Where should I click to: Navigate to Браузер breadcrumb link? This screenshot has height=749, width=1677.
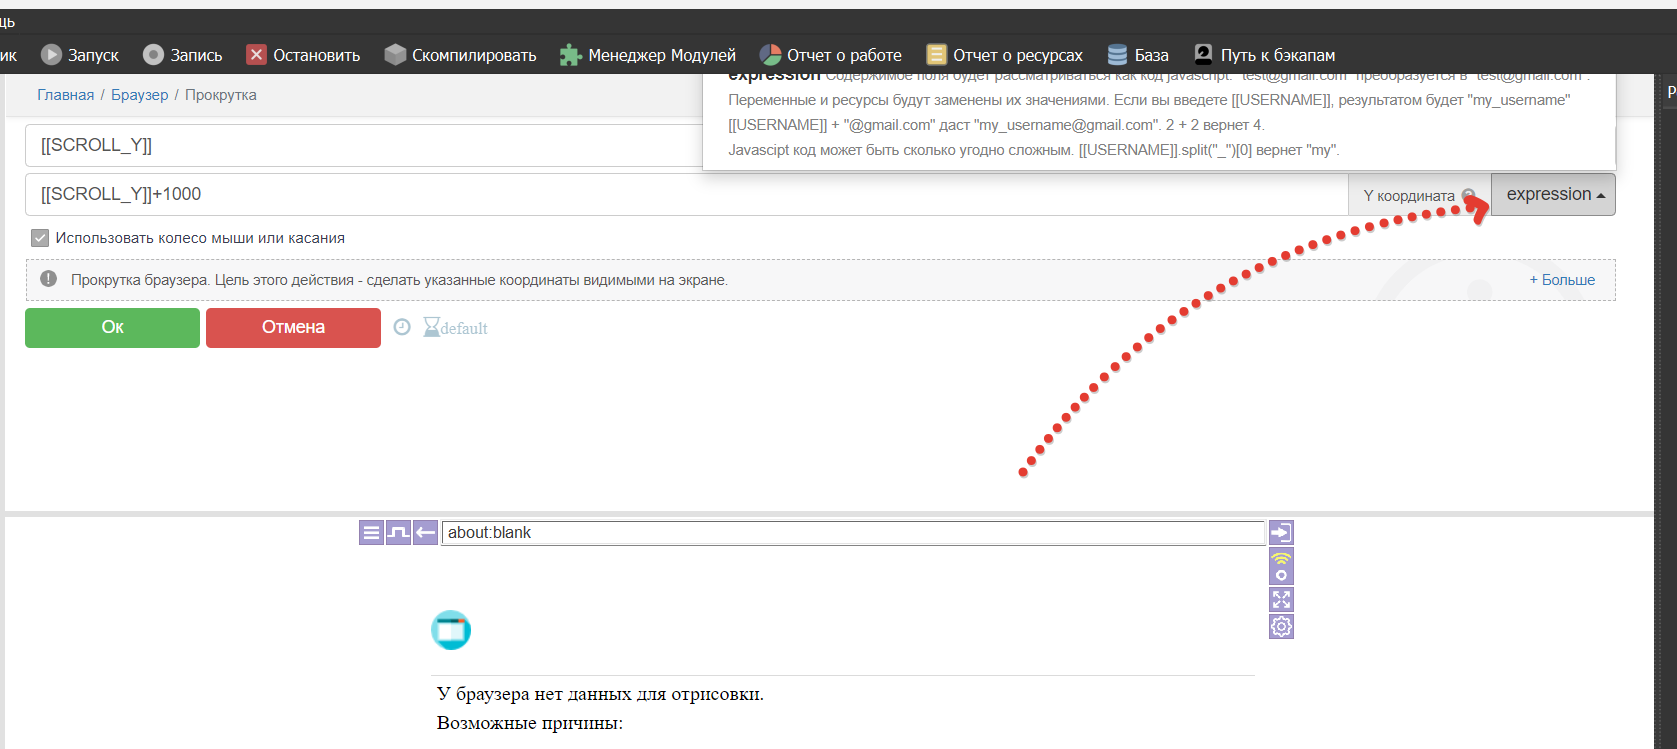[x=139, y=95]
